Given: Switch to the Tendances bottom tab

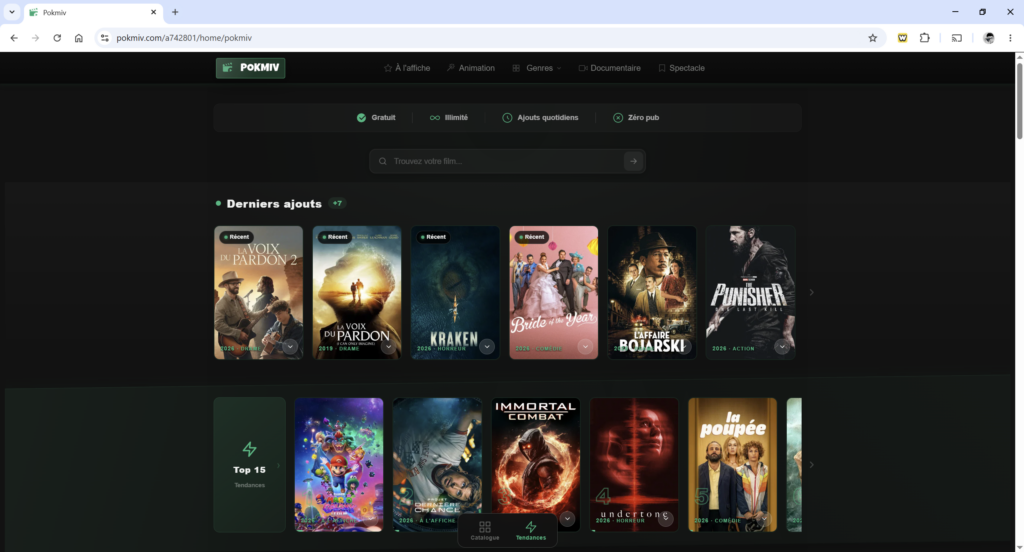Looking at the screenshot, I should pos(530,530).
